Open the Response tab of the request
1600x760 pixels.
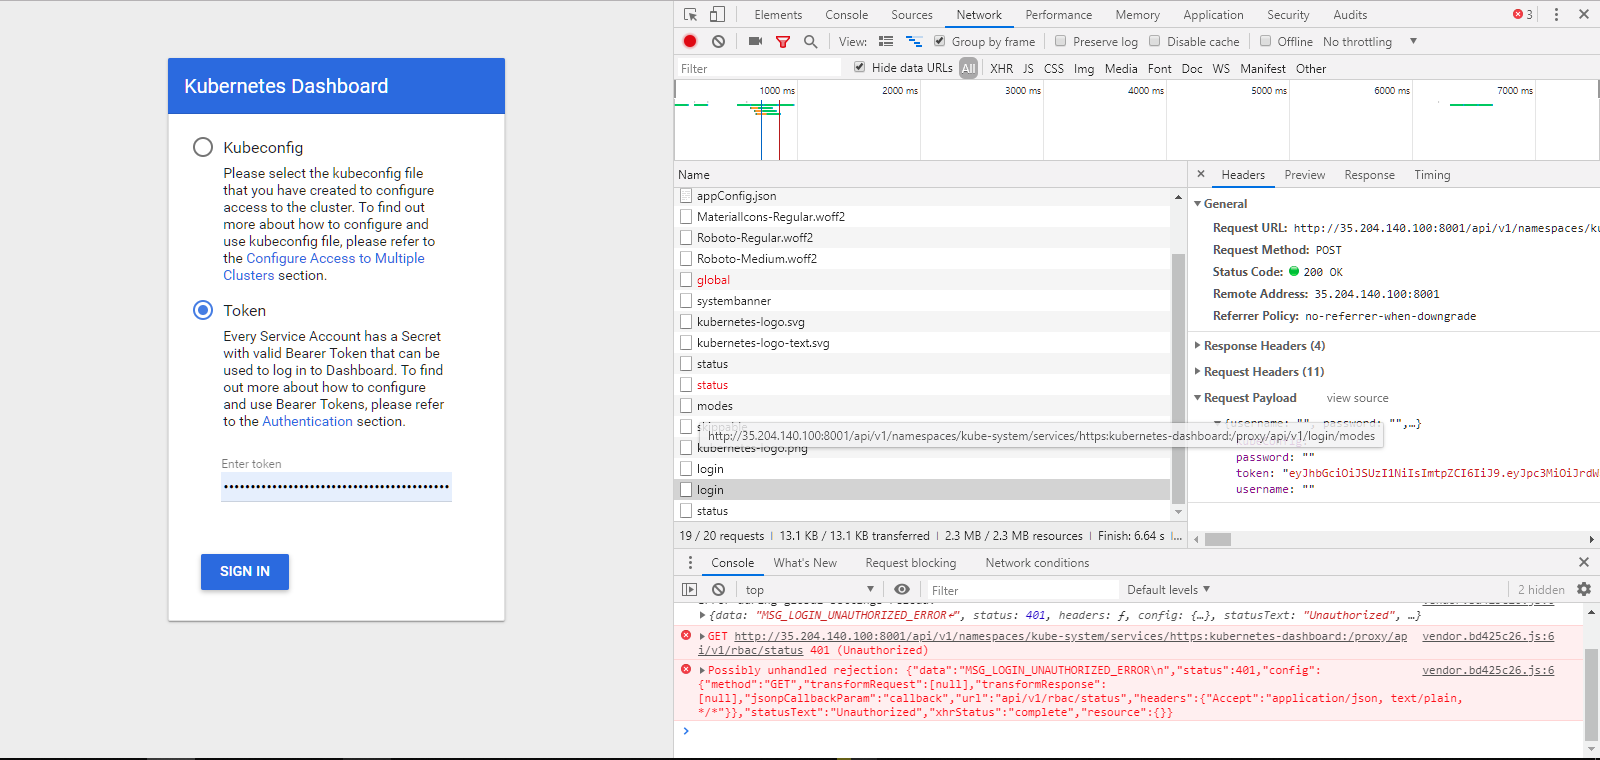point(1369,174)
